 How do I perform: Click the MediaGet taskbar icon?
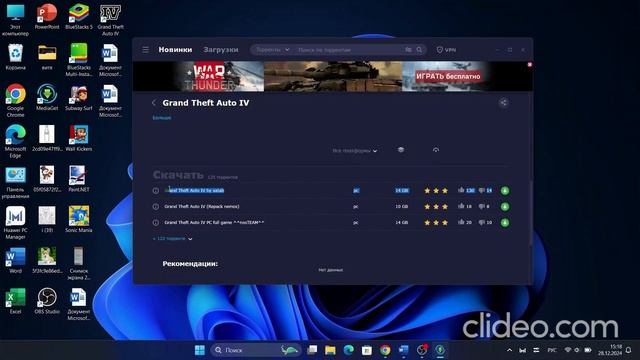(x=440, y=350)
